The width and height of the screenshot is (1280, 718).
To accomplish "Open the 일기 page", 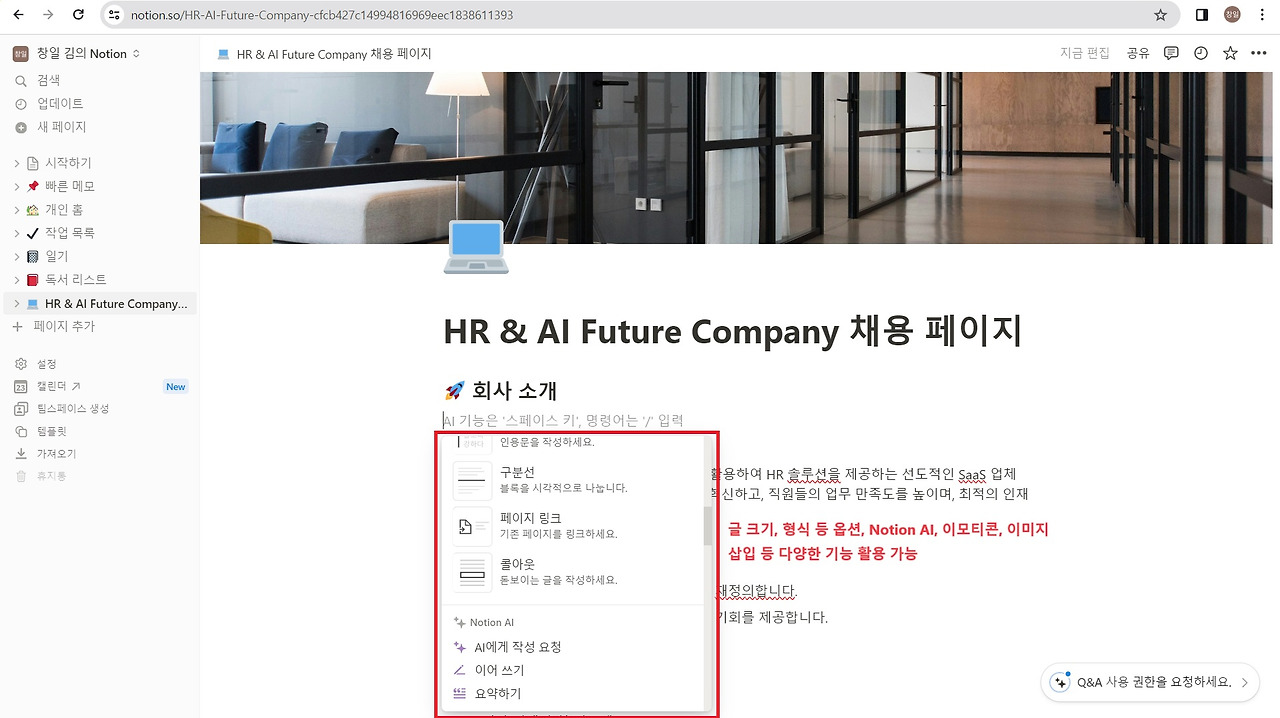I will [x=57, y=257].
